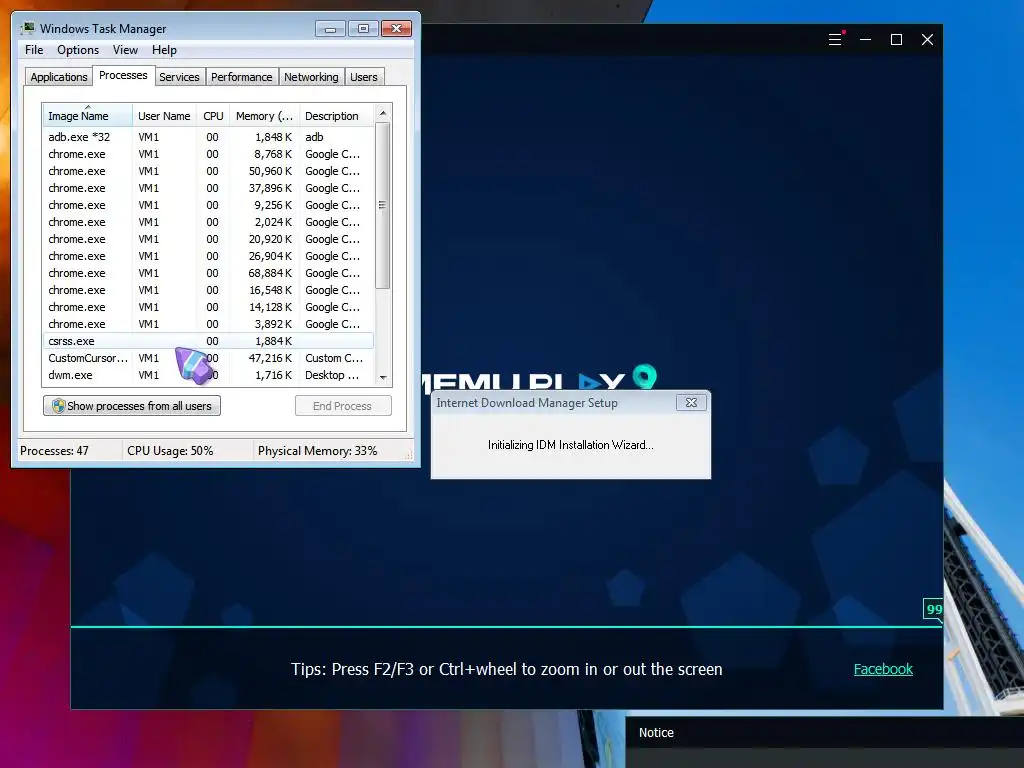Viewport: 1024px width, 768px height.
Task: Select chrome.exe using 8,768 K memory
Action: 208,154
